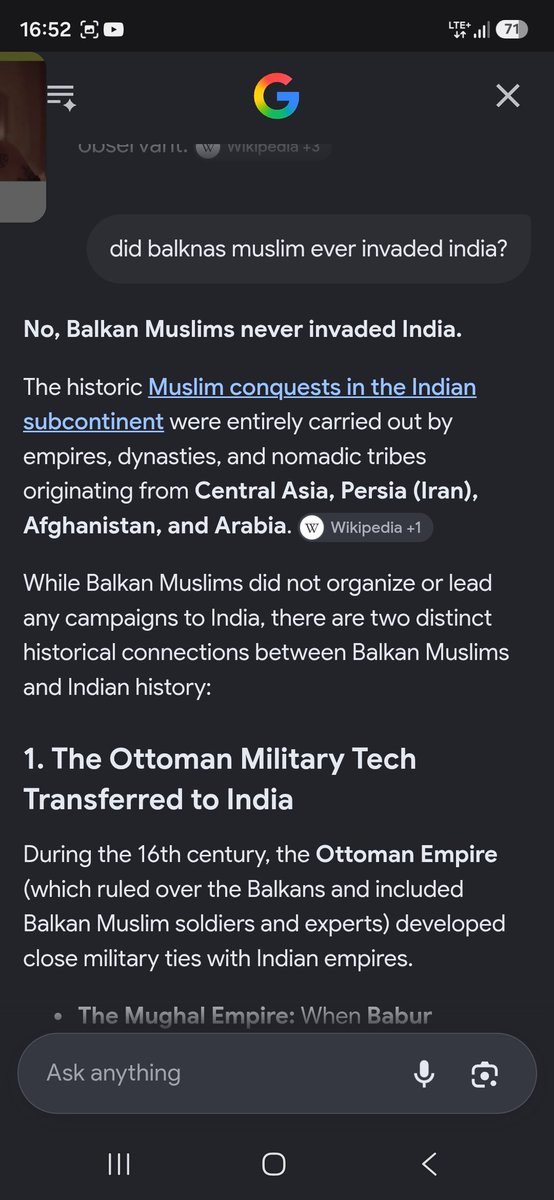Tap the video thumbnail at top left
The image size is (554, 1200).
click(22, 136)
